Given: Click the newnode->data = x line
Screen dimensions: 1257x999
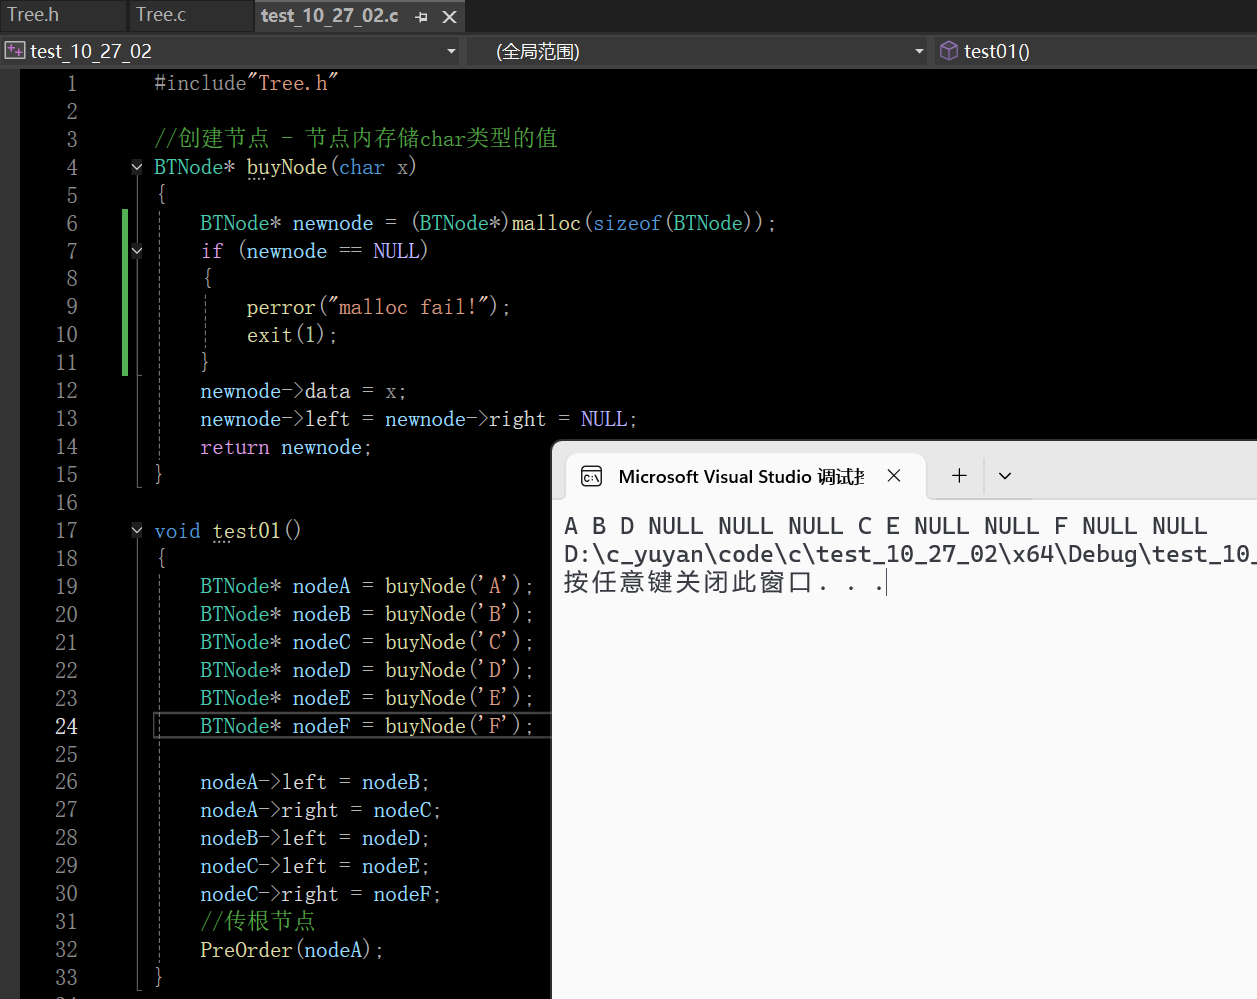Looking at the screenshot, I should pos(303,391).
